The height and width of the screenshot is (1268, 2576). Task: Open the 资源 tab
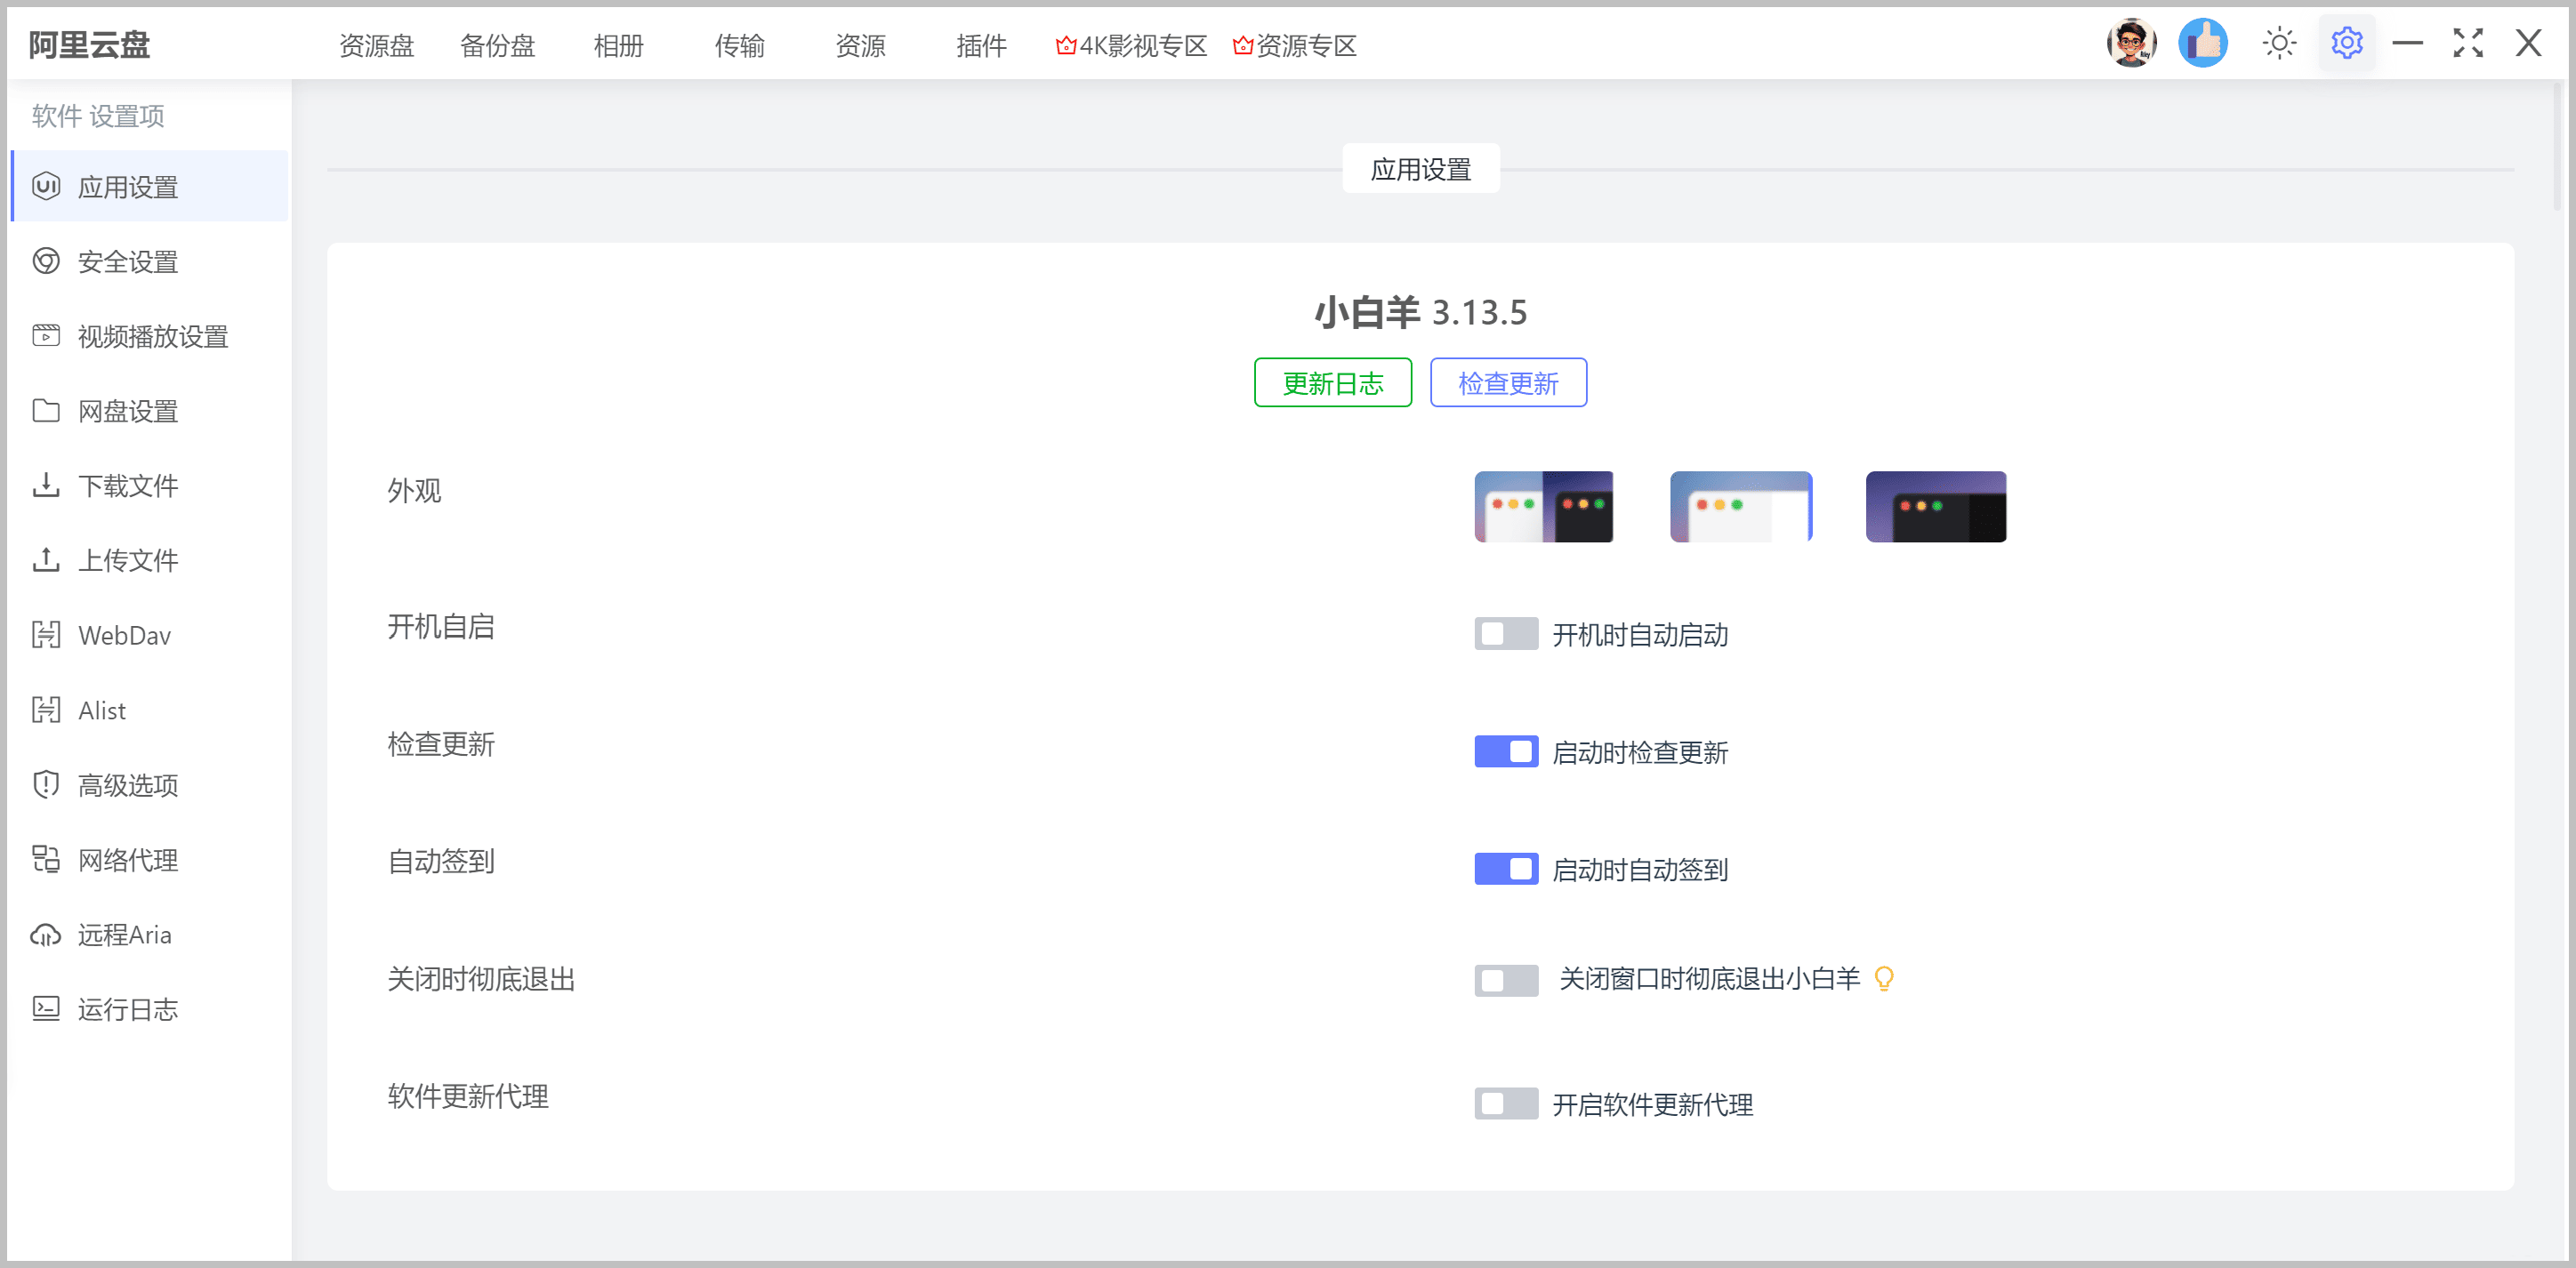tap(860, 46)
